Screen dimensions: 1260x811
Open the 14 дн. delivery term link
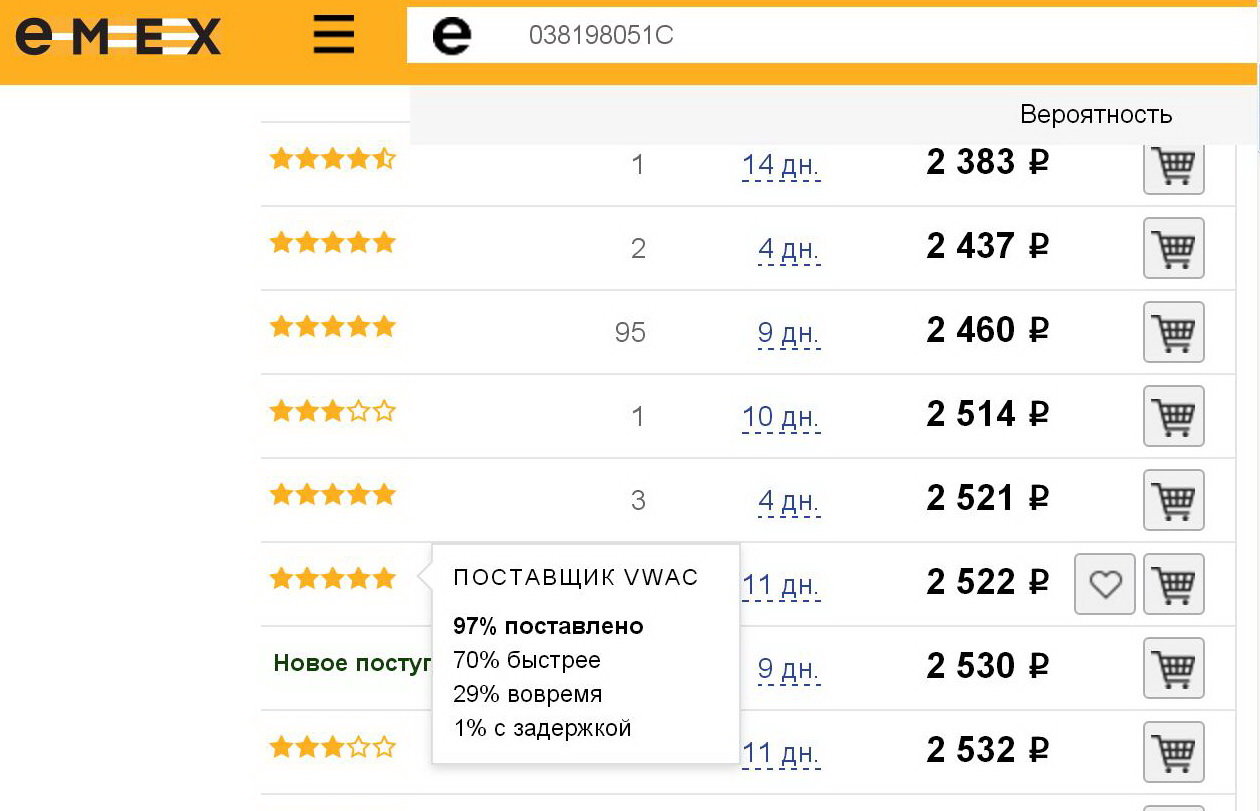pos(781,164)
